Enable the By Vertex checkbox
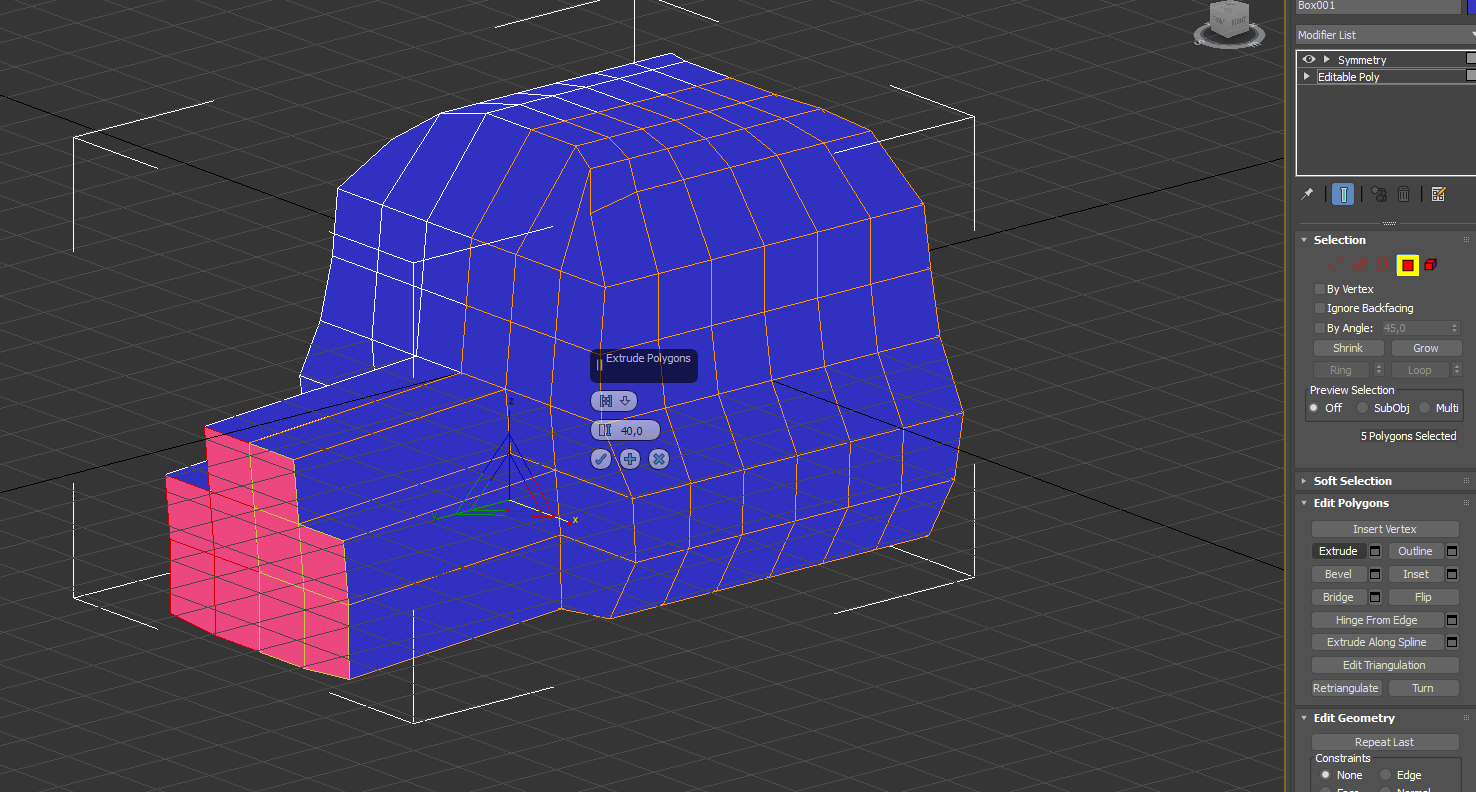Screen dimensions: 1476x792 point(1319,289)
